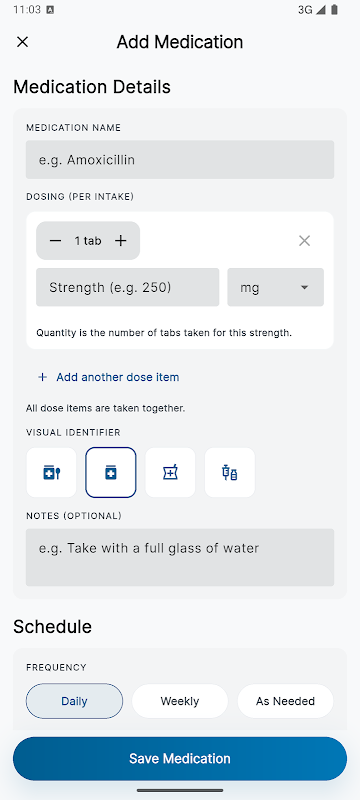Focus the Medication Name field
The image size is (360, 800).
coord(180,160)
